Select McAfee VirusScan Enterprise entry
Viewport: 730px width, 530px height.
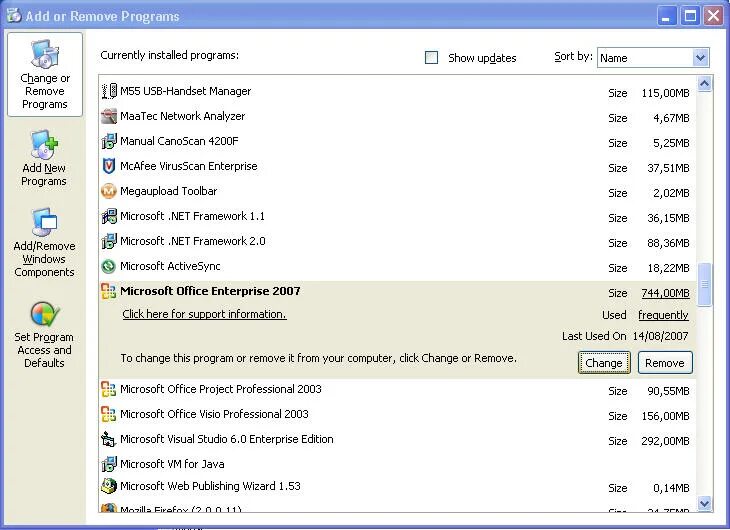tap(398, 166)
